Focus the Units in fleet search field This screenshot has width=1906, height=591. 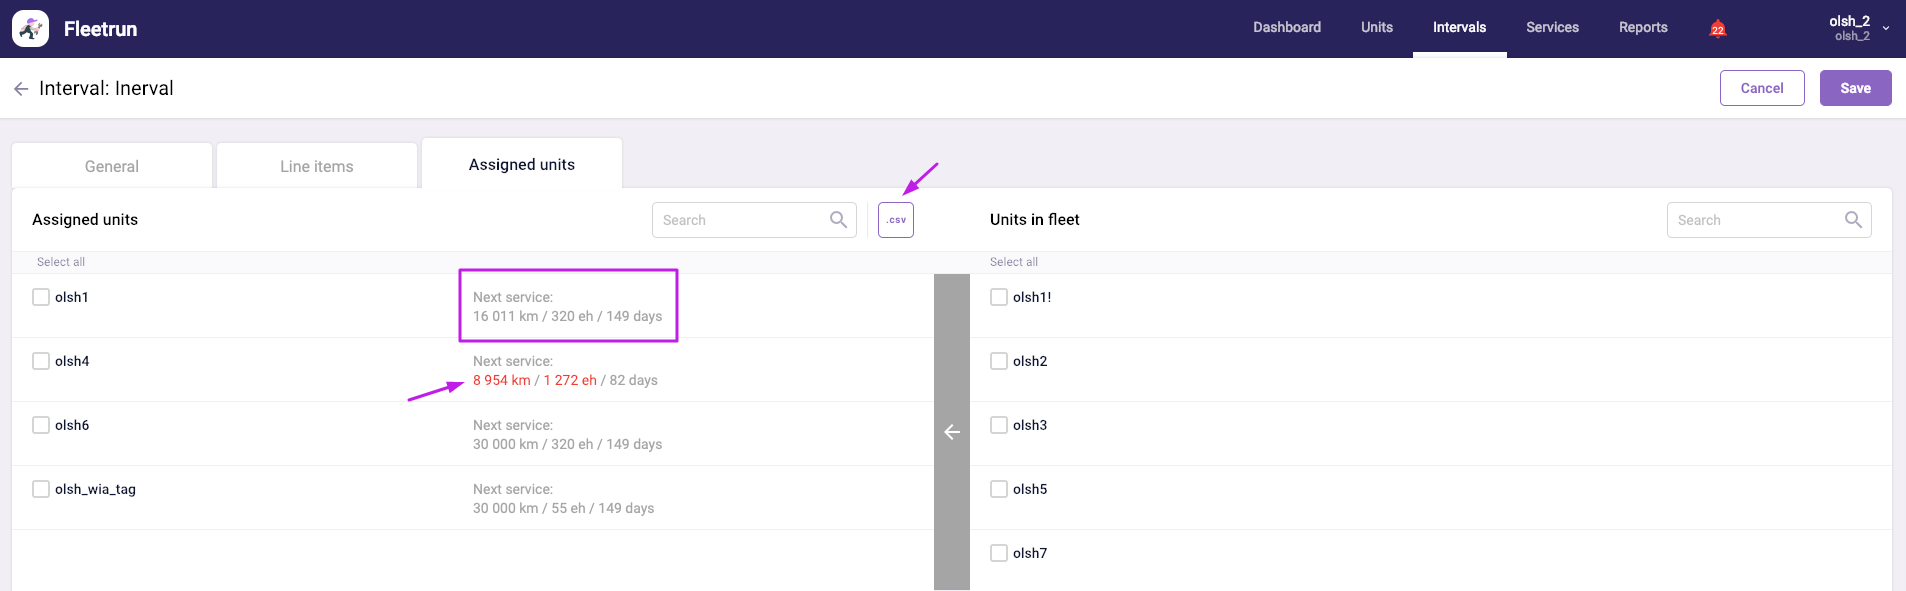tap(1755, 220)
